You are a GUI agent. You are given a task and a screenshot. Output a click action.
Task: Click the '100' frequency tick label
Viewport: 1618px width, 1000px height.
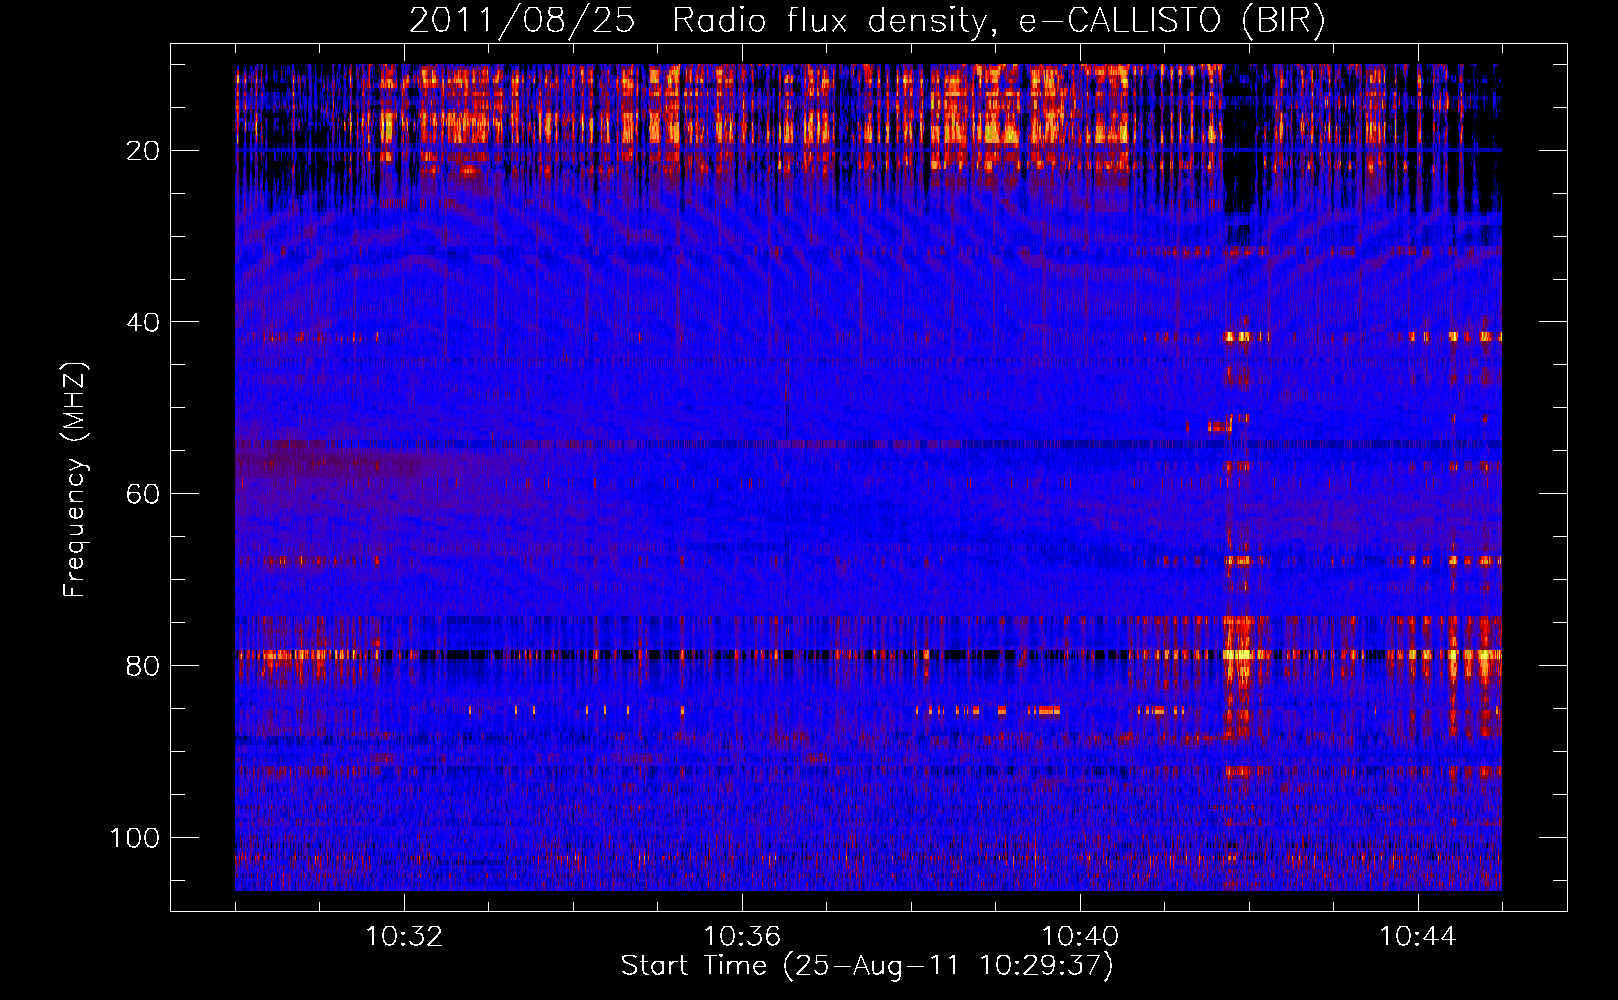(136, 838)
